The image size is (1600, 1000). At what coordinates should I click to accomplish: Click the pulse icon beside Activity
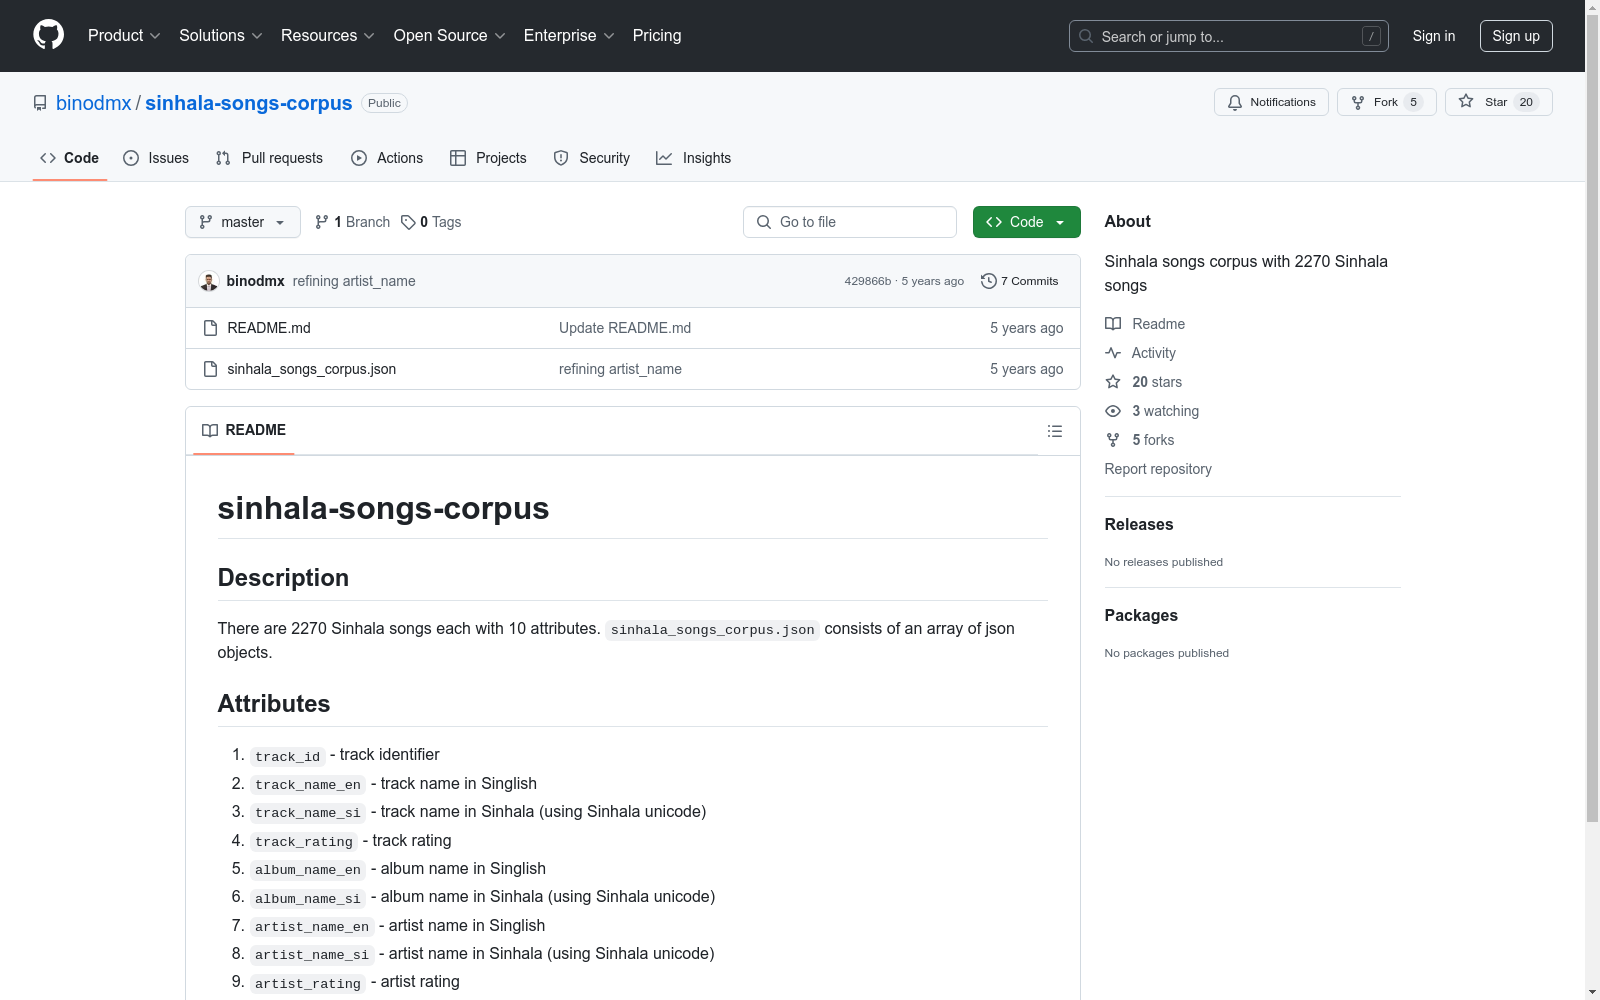(1113, 353)
